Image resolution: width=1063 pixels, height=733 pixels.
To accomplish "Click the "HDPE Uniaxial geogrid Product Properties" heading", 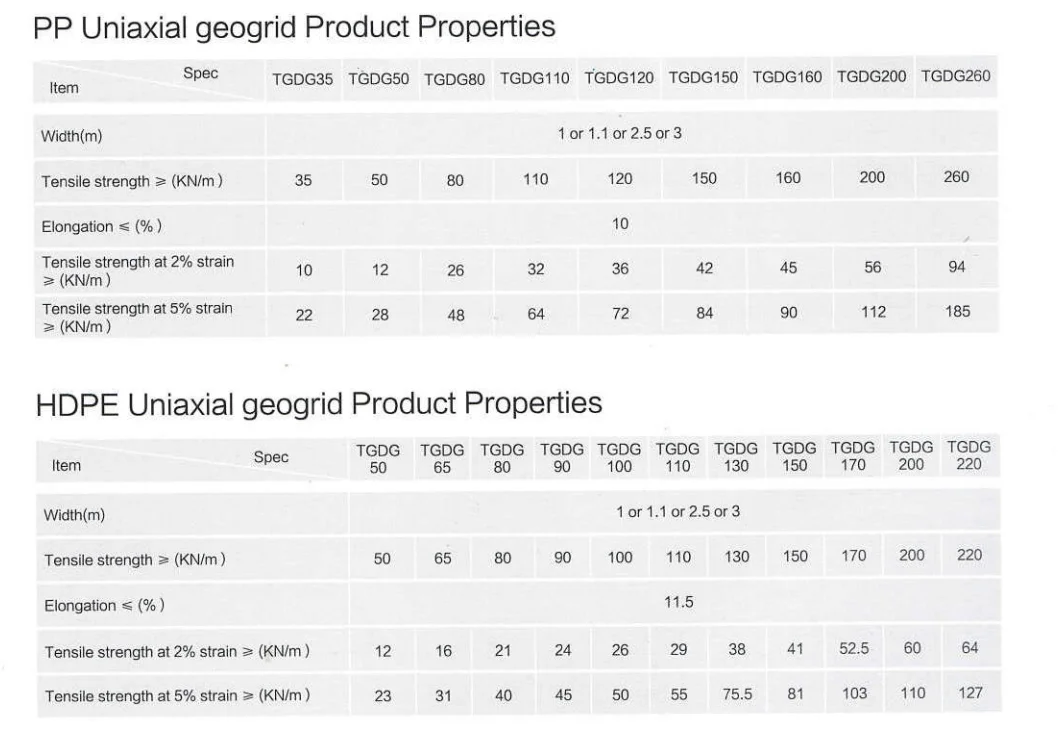I will pyautogui.click(x=318, y=404).
